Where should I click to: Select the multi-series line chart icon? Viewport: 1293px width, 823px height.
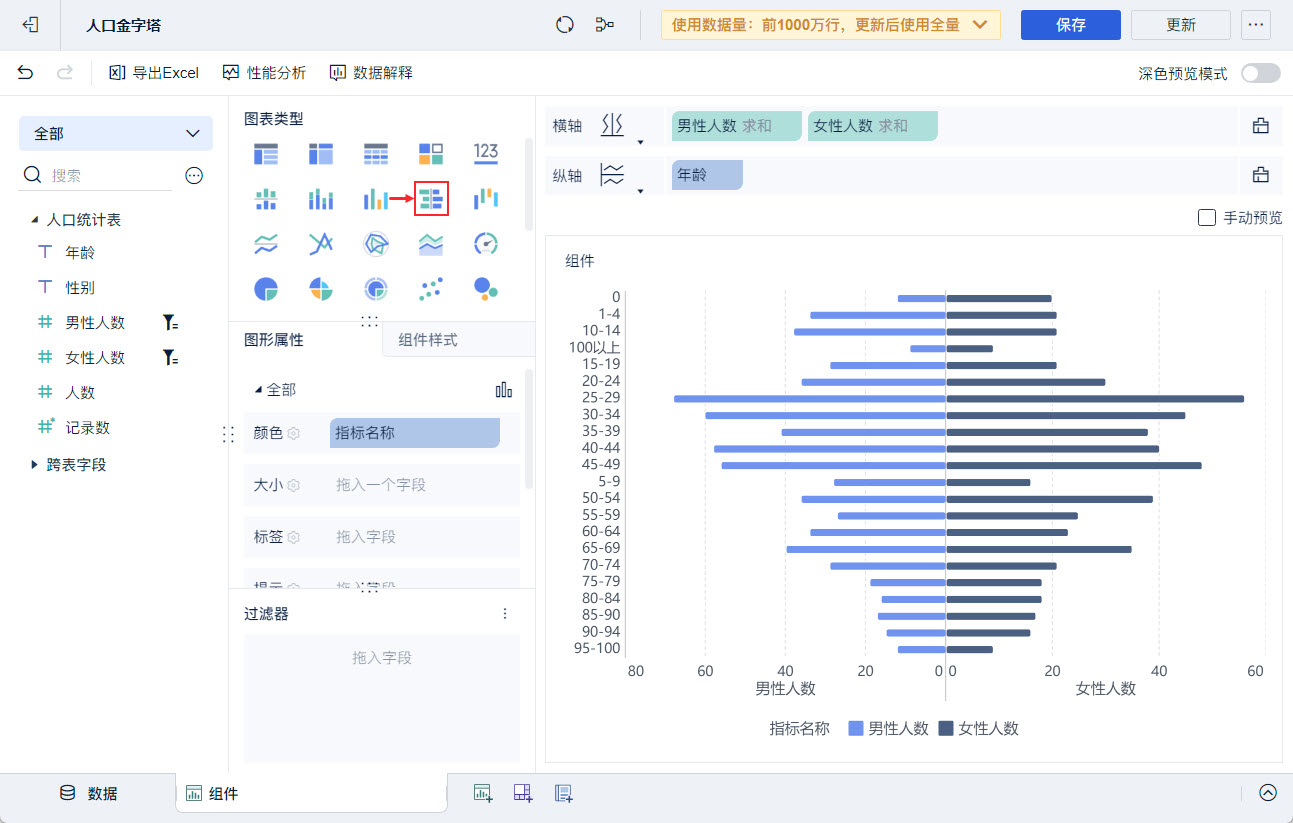pyautogui.click(x=320, y=244)
